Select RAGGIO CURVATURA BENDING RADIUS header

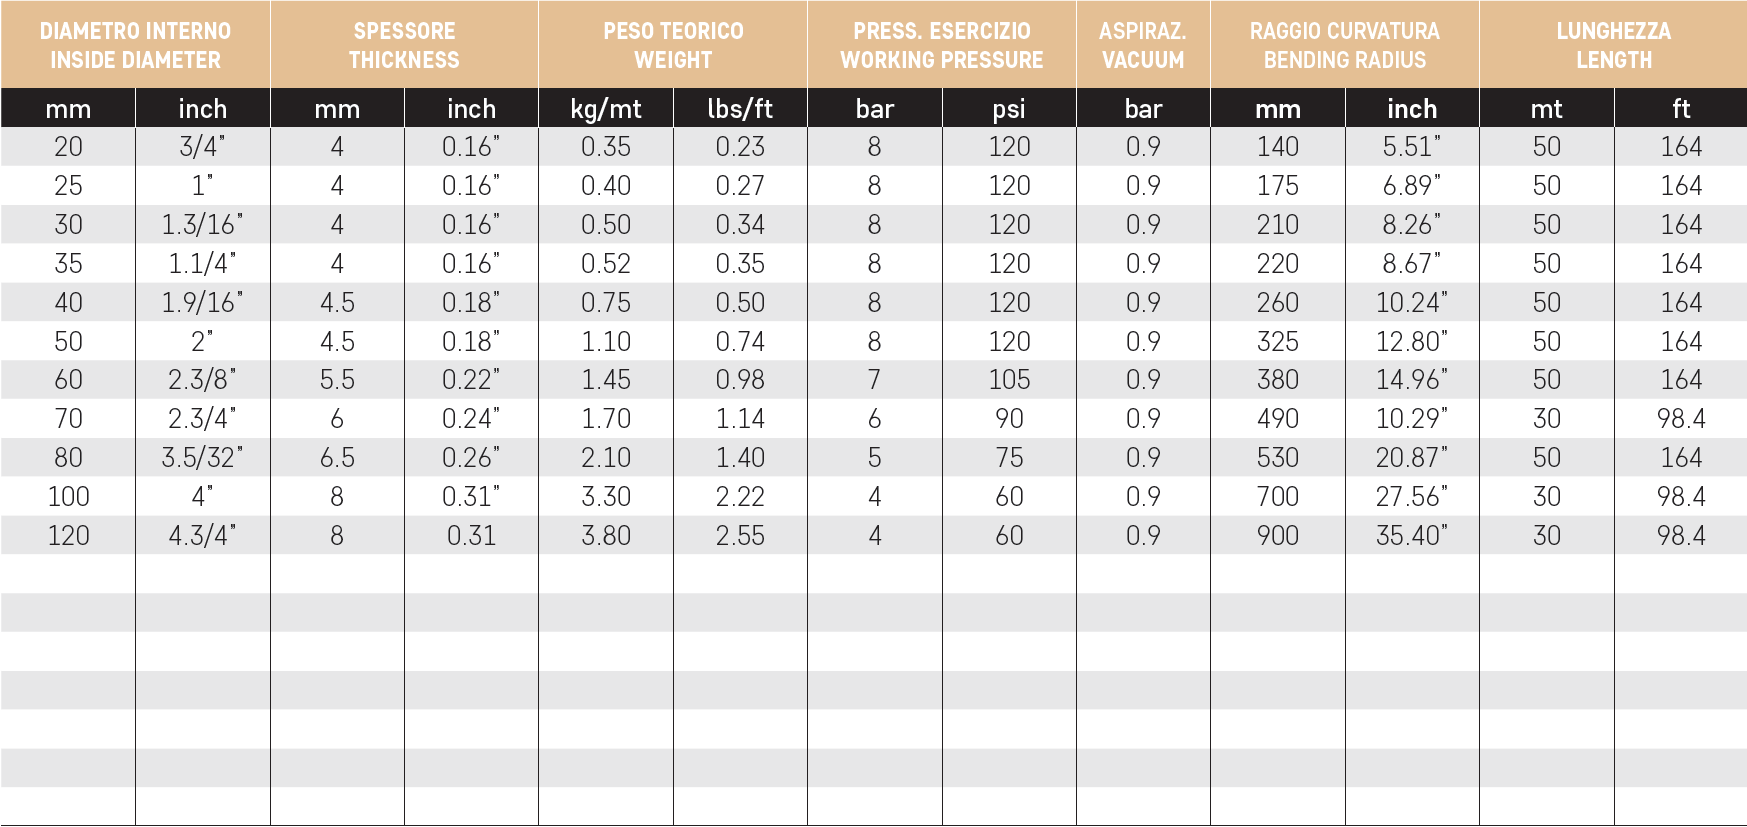(x=1345, y=45)
